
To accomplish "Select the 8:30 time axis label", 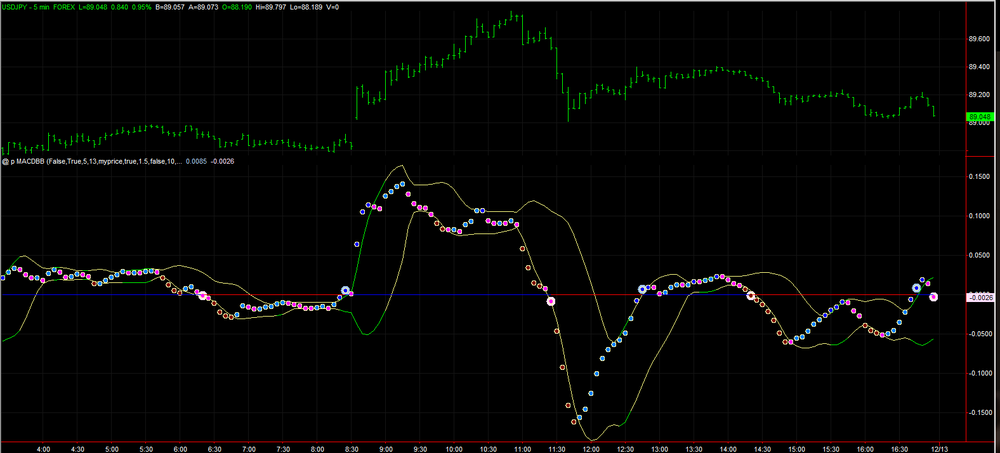I will tap(351, 449).
